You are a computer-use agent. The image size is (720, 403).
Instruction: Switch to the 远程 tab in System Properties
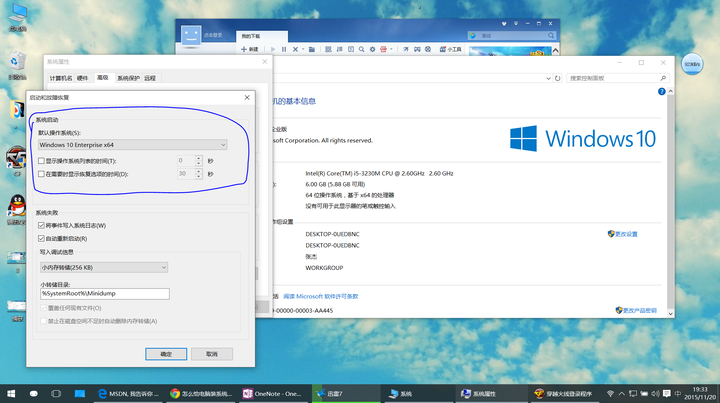click(150, 78)
